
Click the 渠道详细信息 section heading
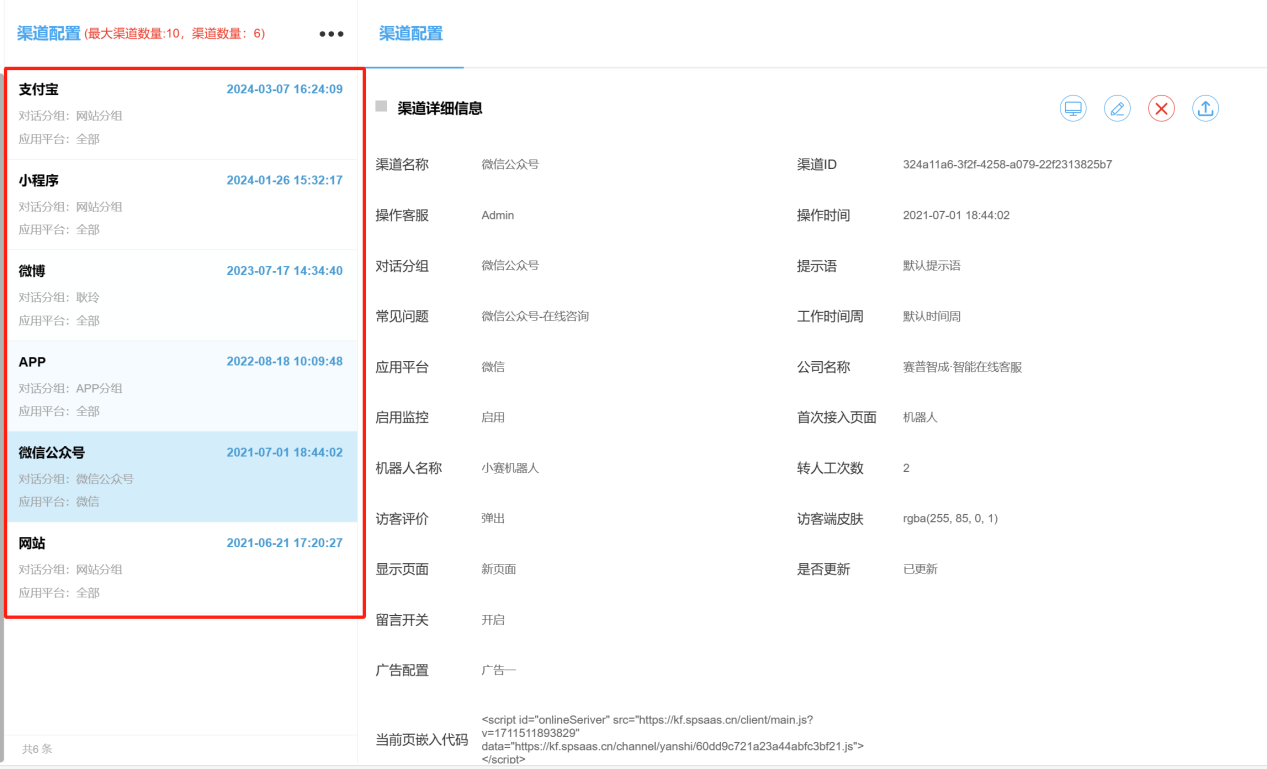point(440,108)
